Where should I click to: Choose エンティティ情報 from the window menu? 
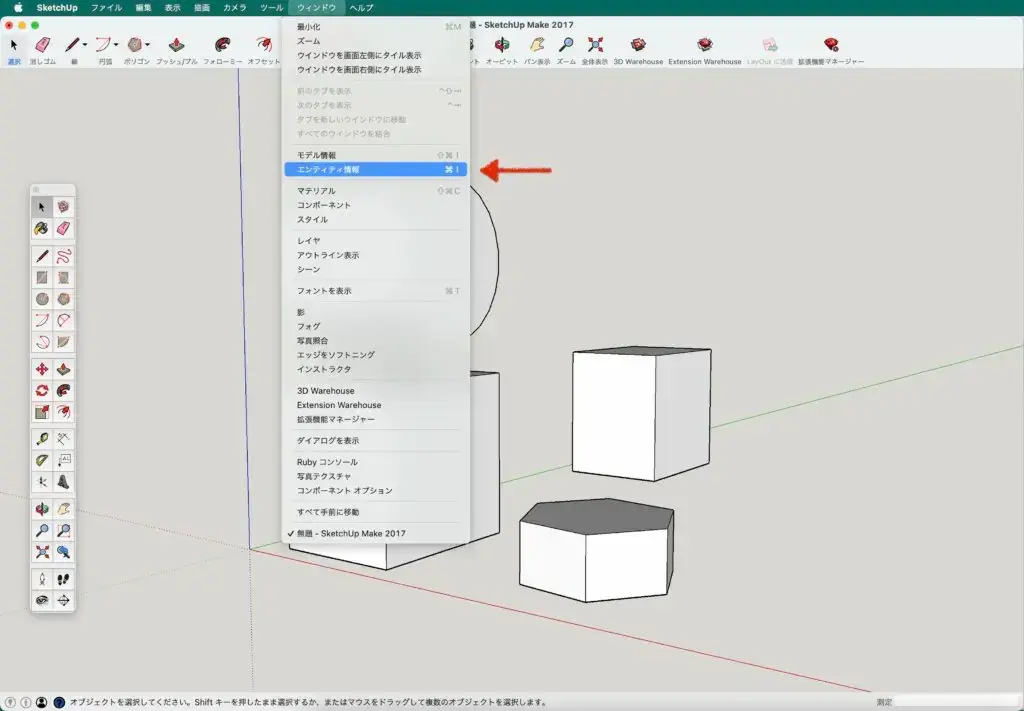(376, 170)
